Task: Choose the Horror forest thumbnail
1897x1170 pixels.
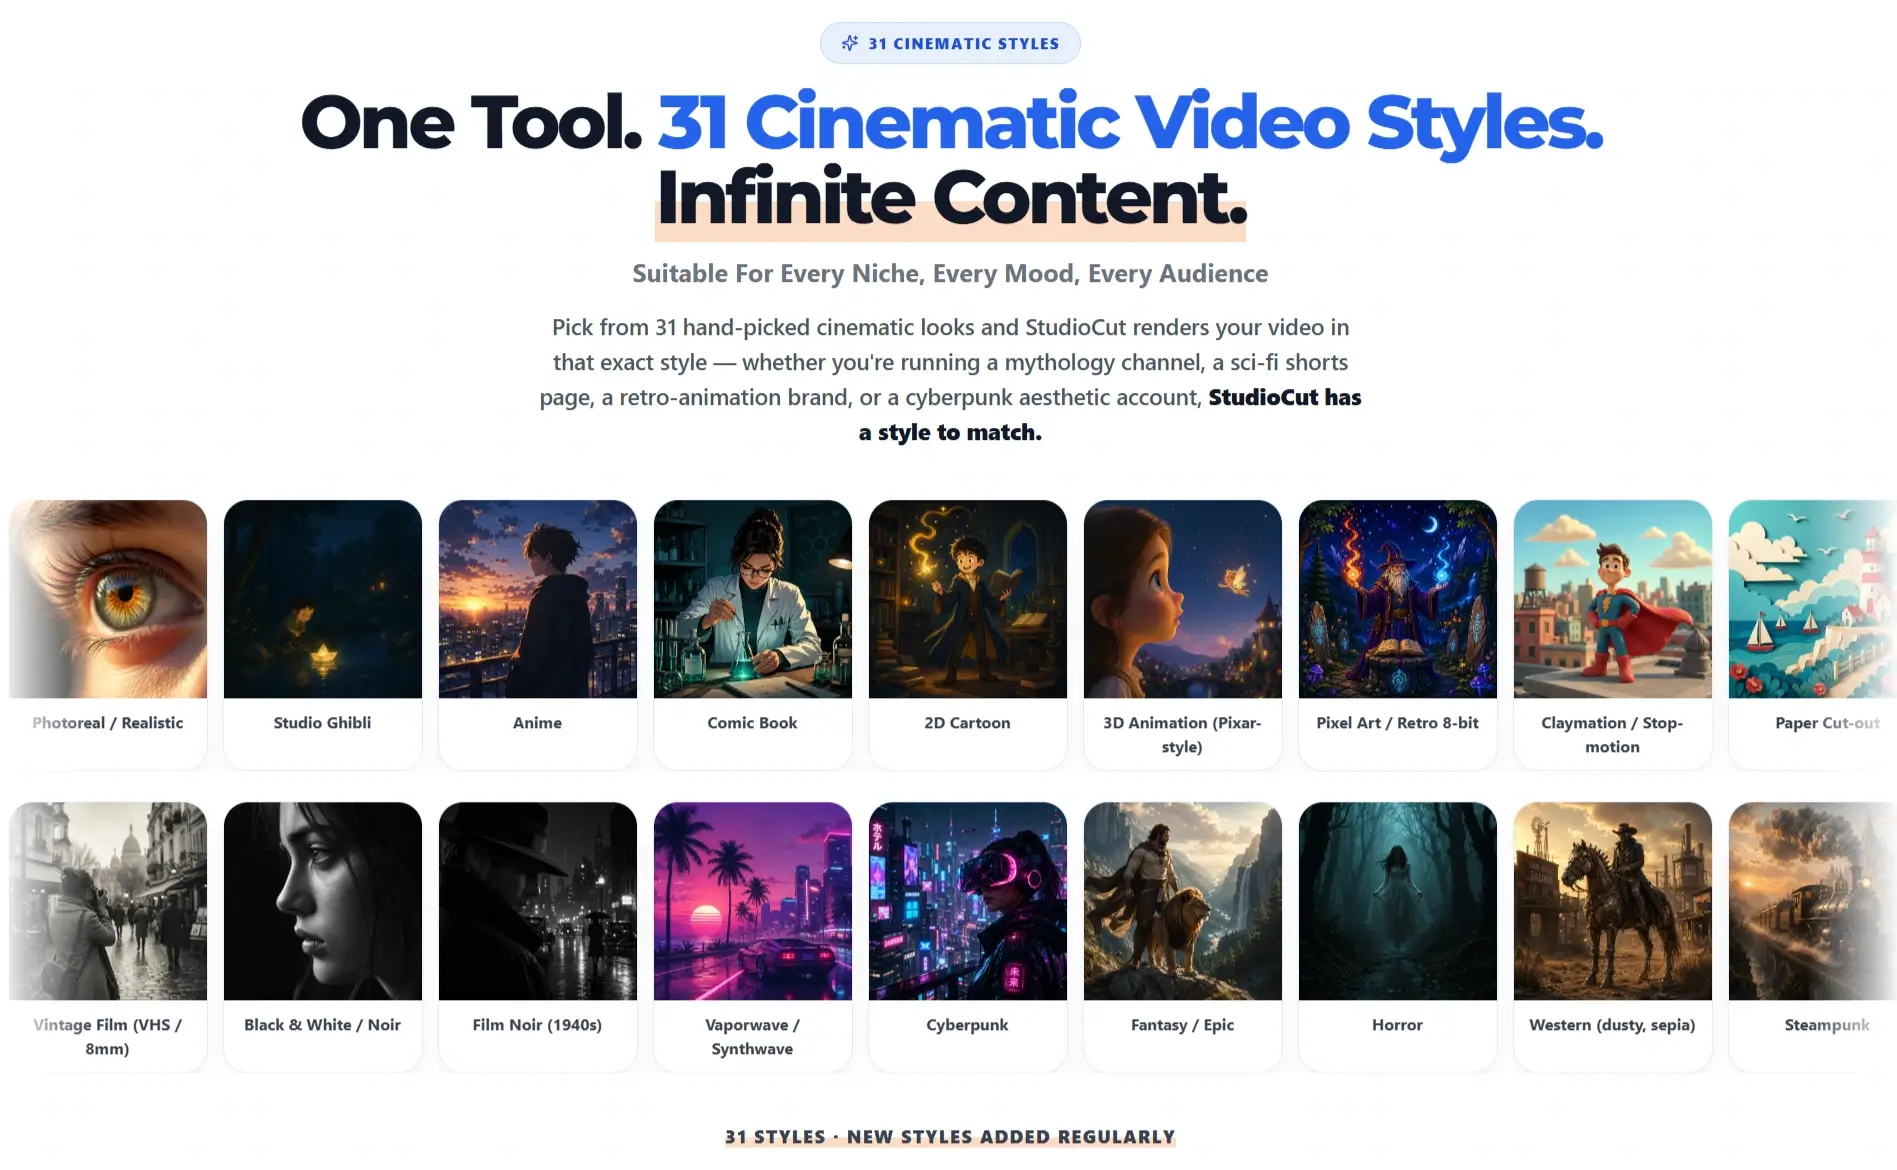Action: 1398,901
